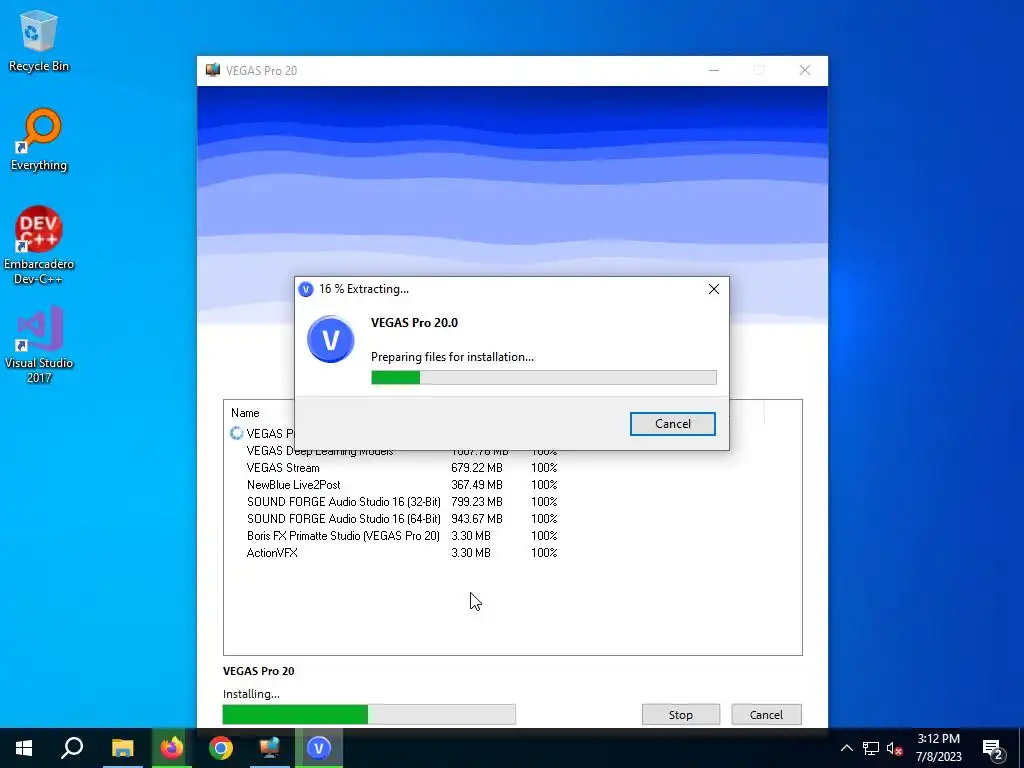This screenshot has width=1024, height=768.
Task: Select the Everything search desktop shortcut
Action: 39,140
